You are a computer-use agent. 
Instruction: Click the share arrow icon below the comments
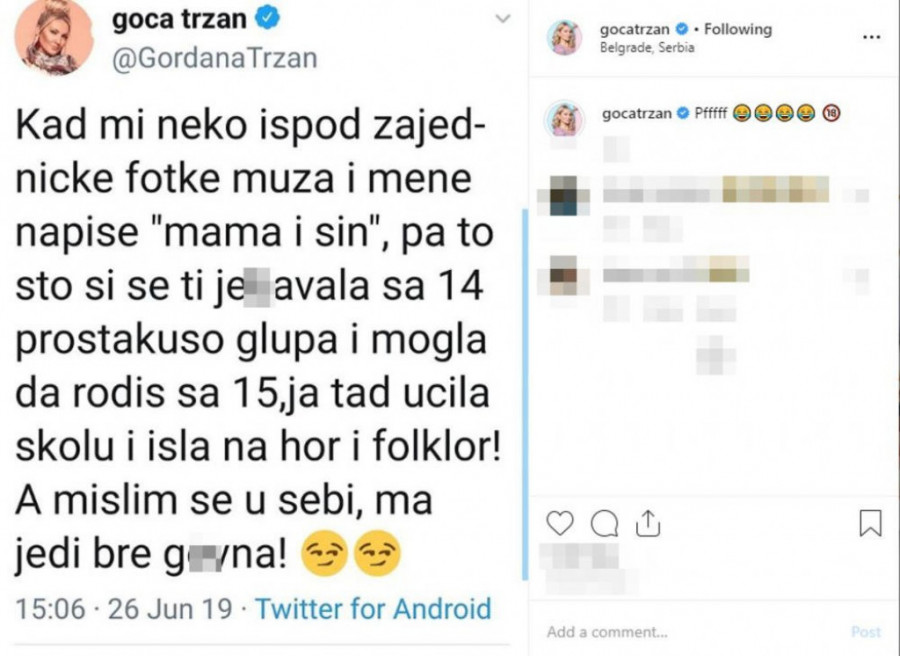point(647,523)
